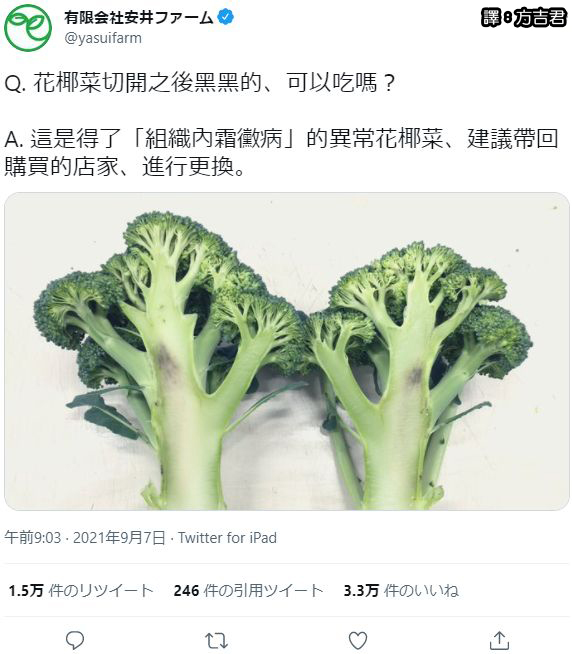This screenshot has height=654, width=572.
Task: Click the Twitter for iPad source label
Action: pyautogui.click(x=227, y=538)
